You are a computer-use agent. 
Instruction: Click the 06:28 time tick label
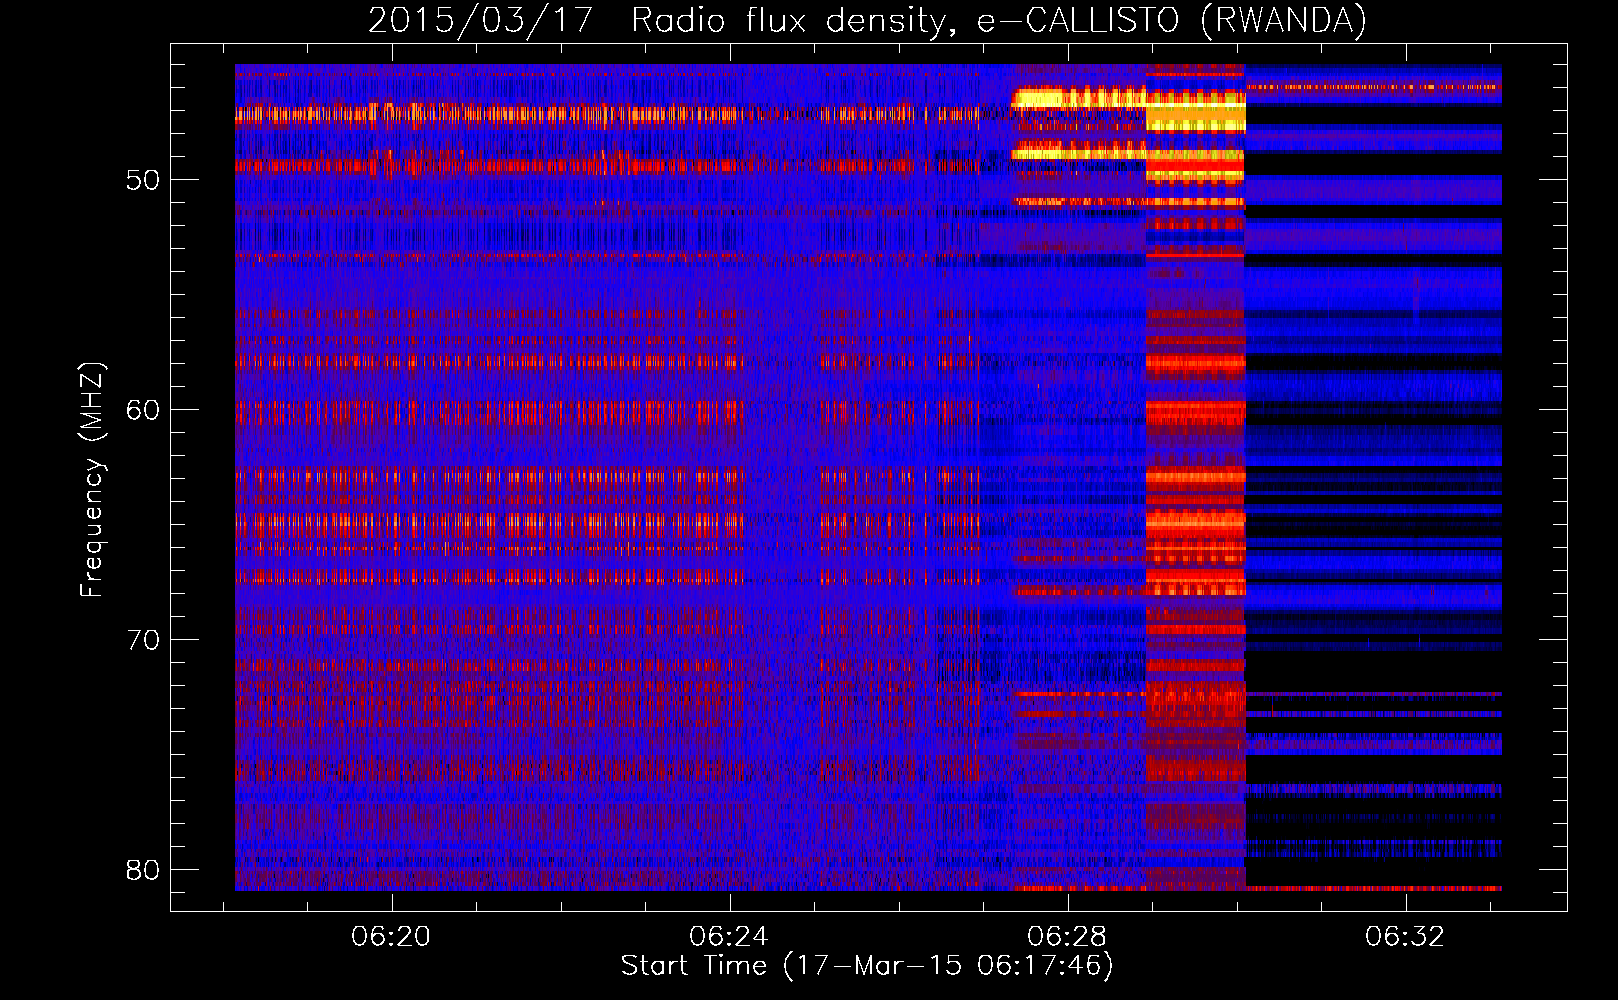1067,936
